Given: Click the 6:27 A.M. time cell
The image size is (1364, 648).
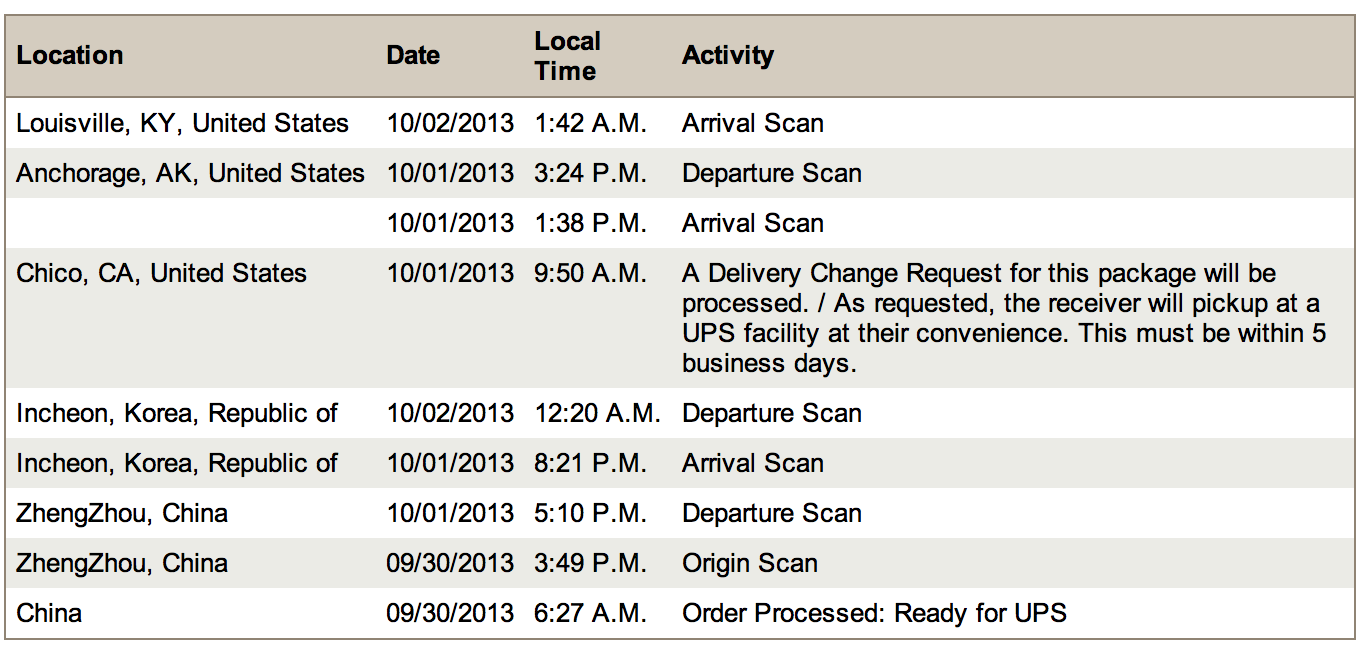Looking at the screenshot, I should click(590, 614).
